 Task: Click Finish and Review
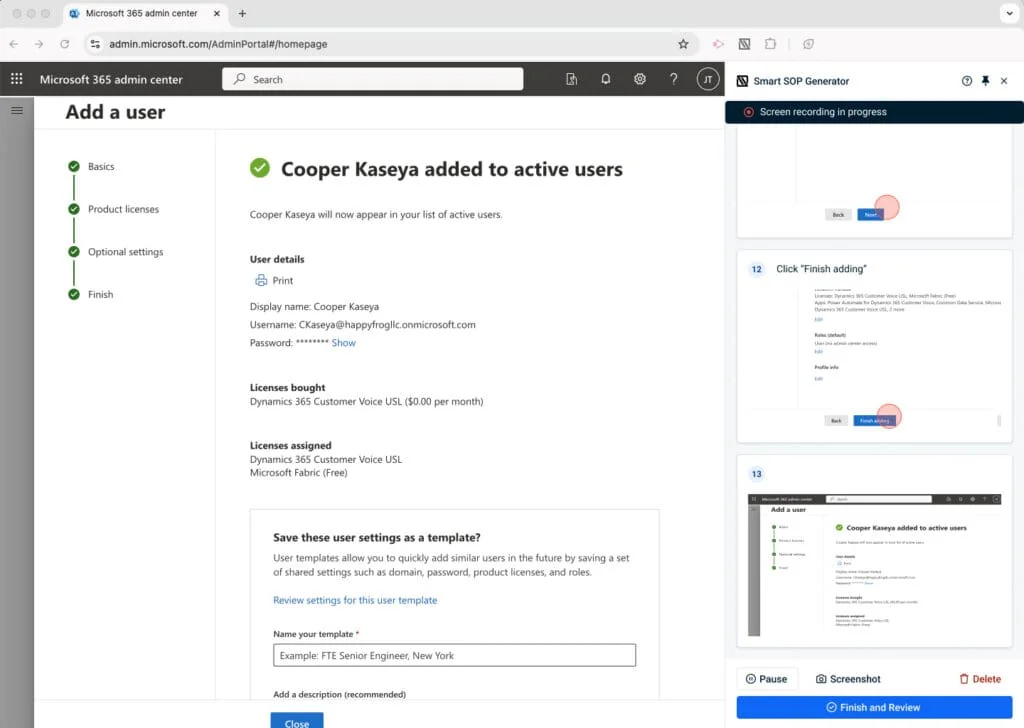(x=874, y=707)
